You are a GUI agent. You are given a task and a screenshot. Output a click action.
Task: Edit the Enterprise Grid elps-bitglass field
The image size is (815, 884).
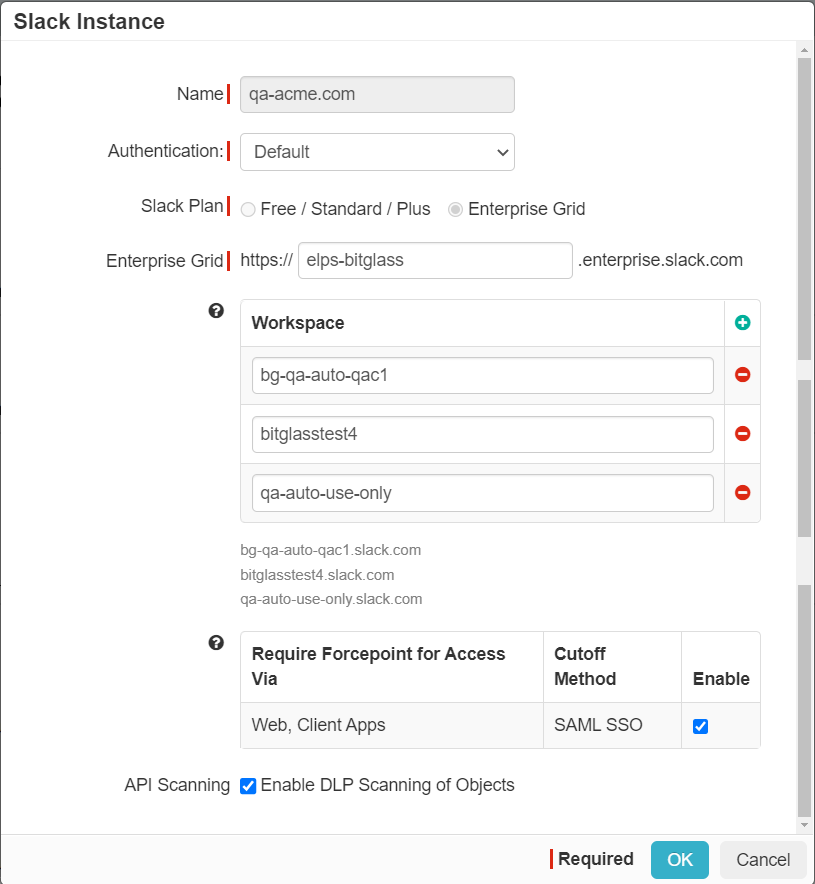coord(435,260)
